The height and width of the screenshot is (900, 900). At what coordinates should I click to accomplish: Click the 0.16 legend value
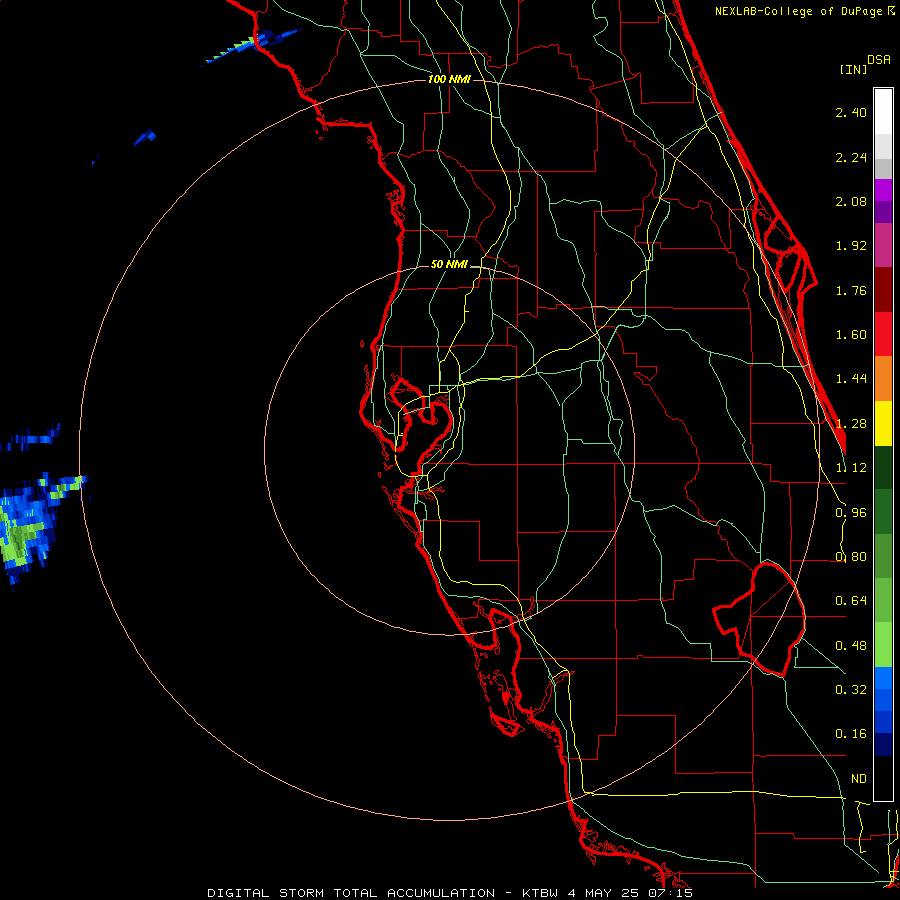tap(851, 734)
